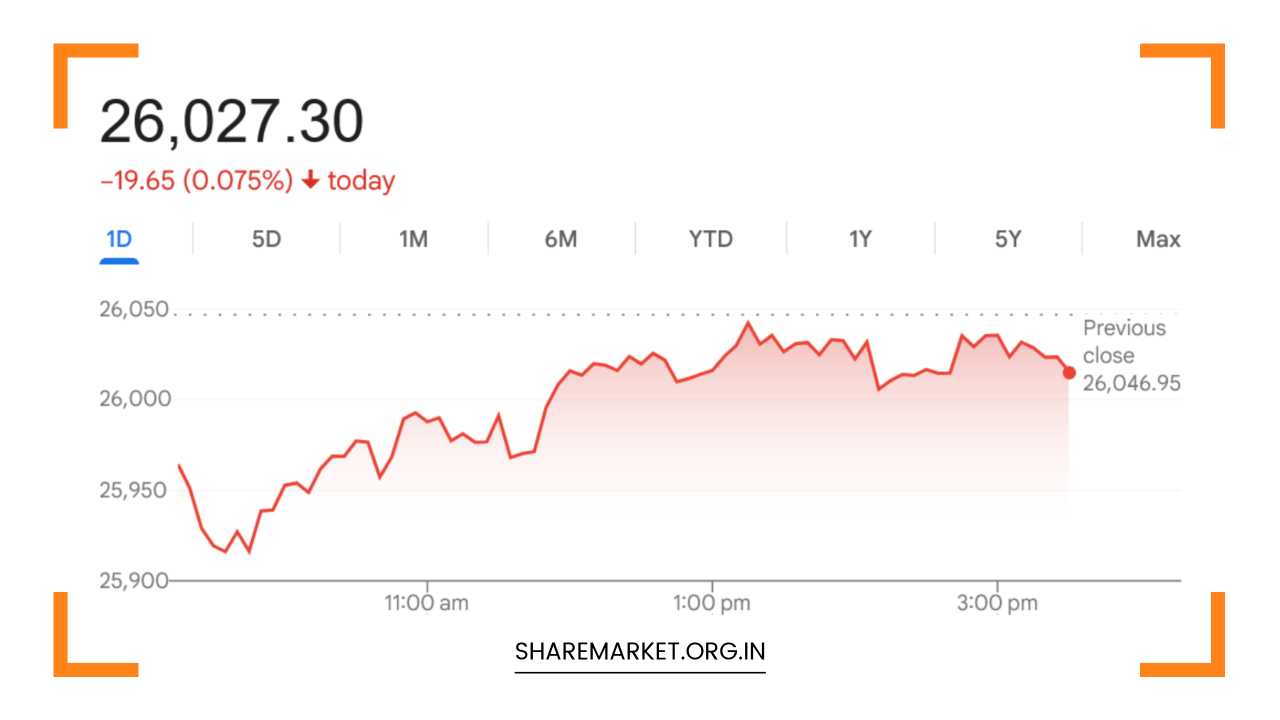
Task: Open the 6M chart view
Action: tap(561, 239)
